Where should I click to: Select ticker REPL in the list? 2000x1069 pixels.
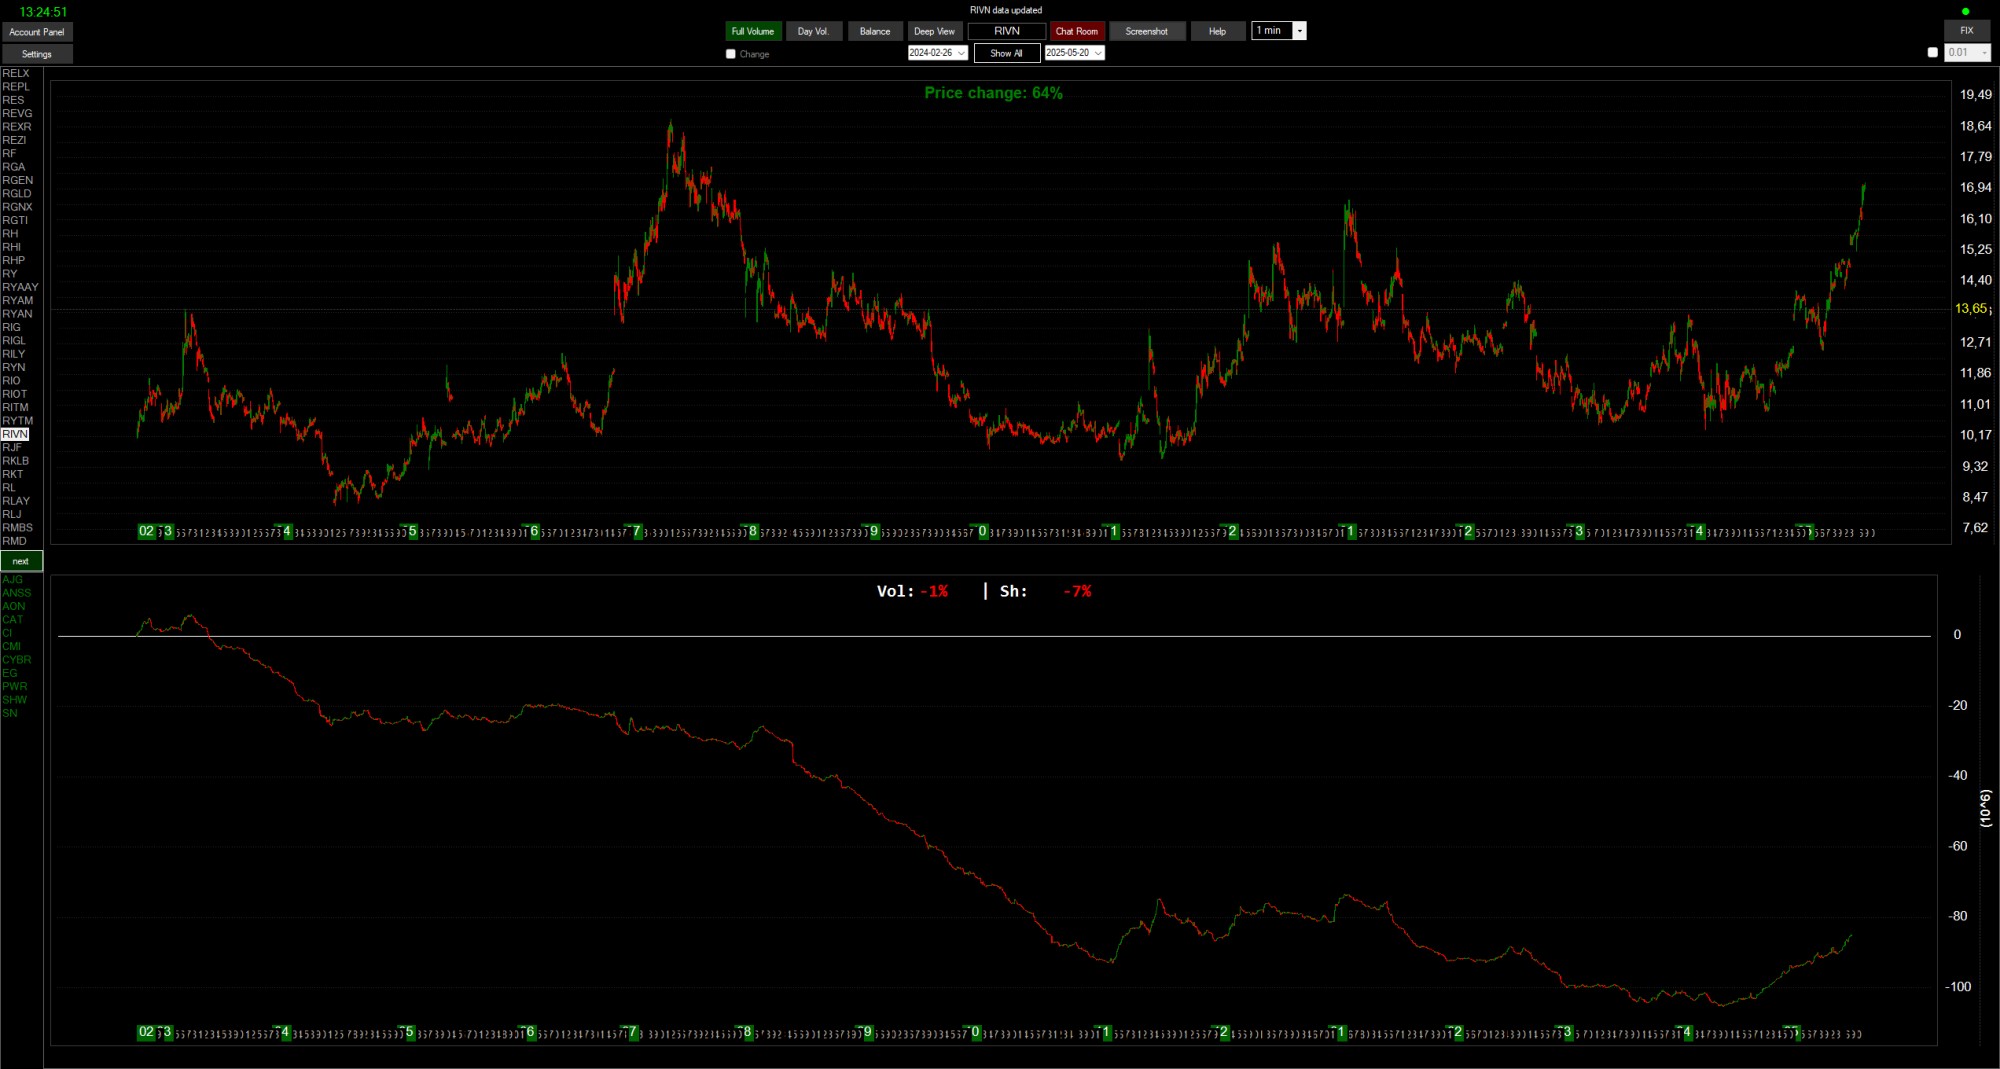tap(16, 87)
